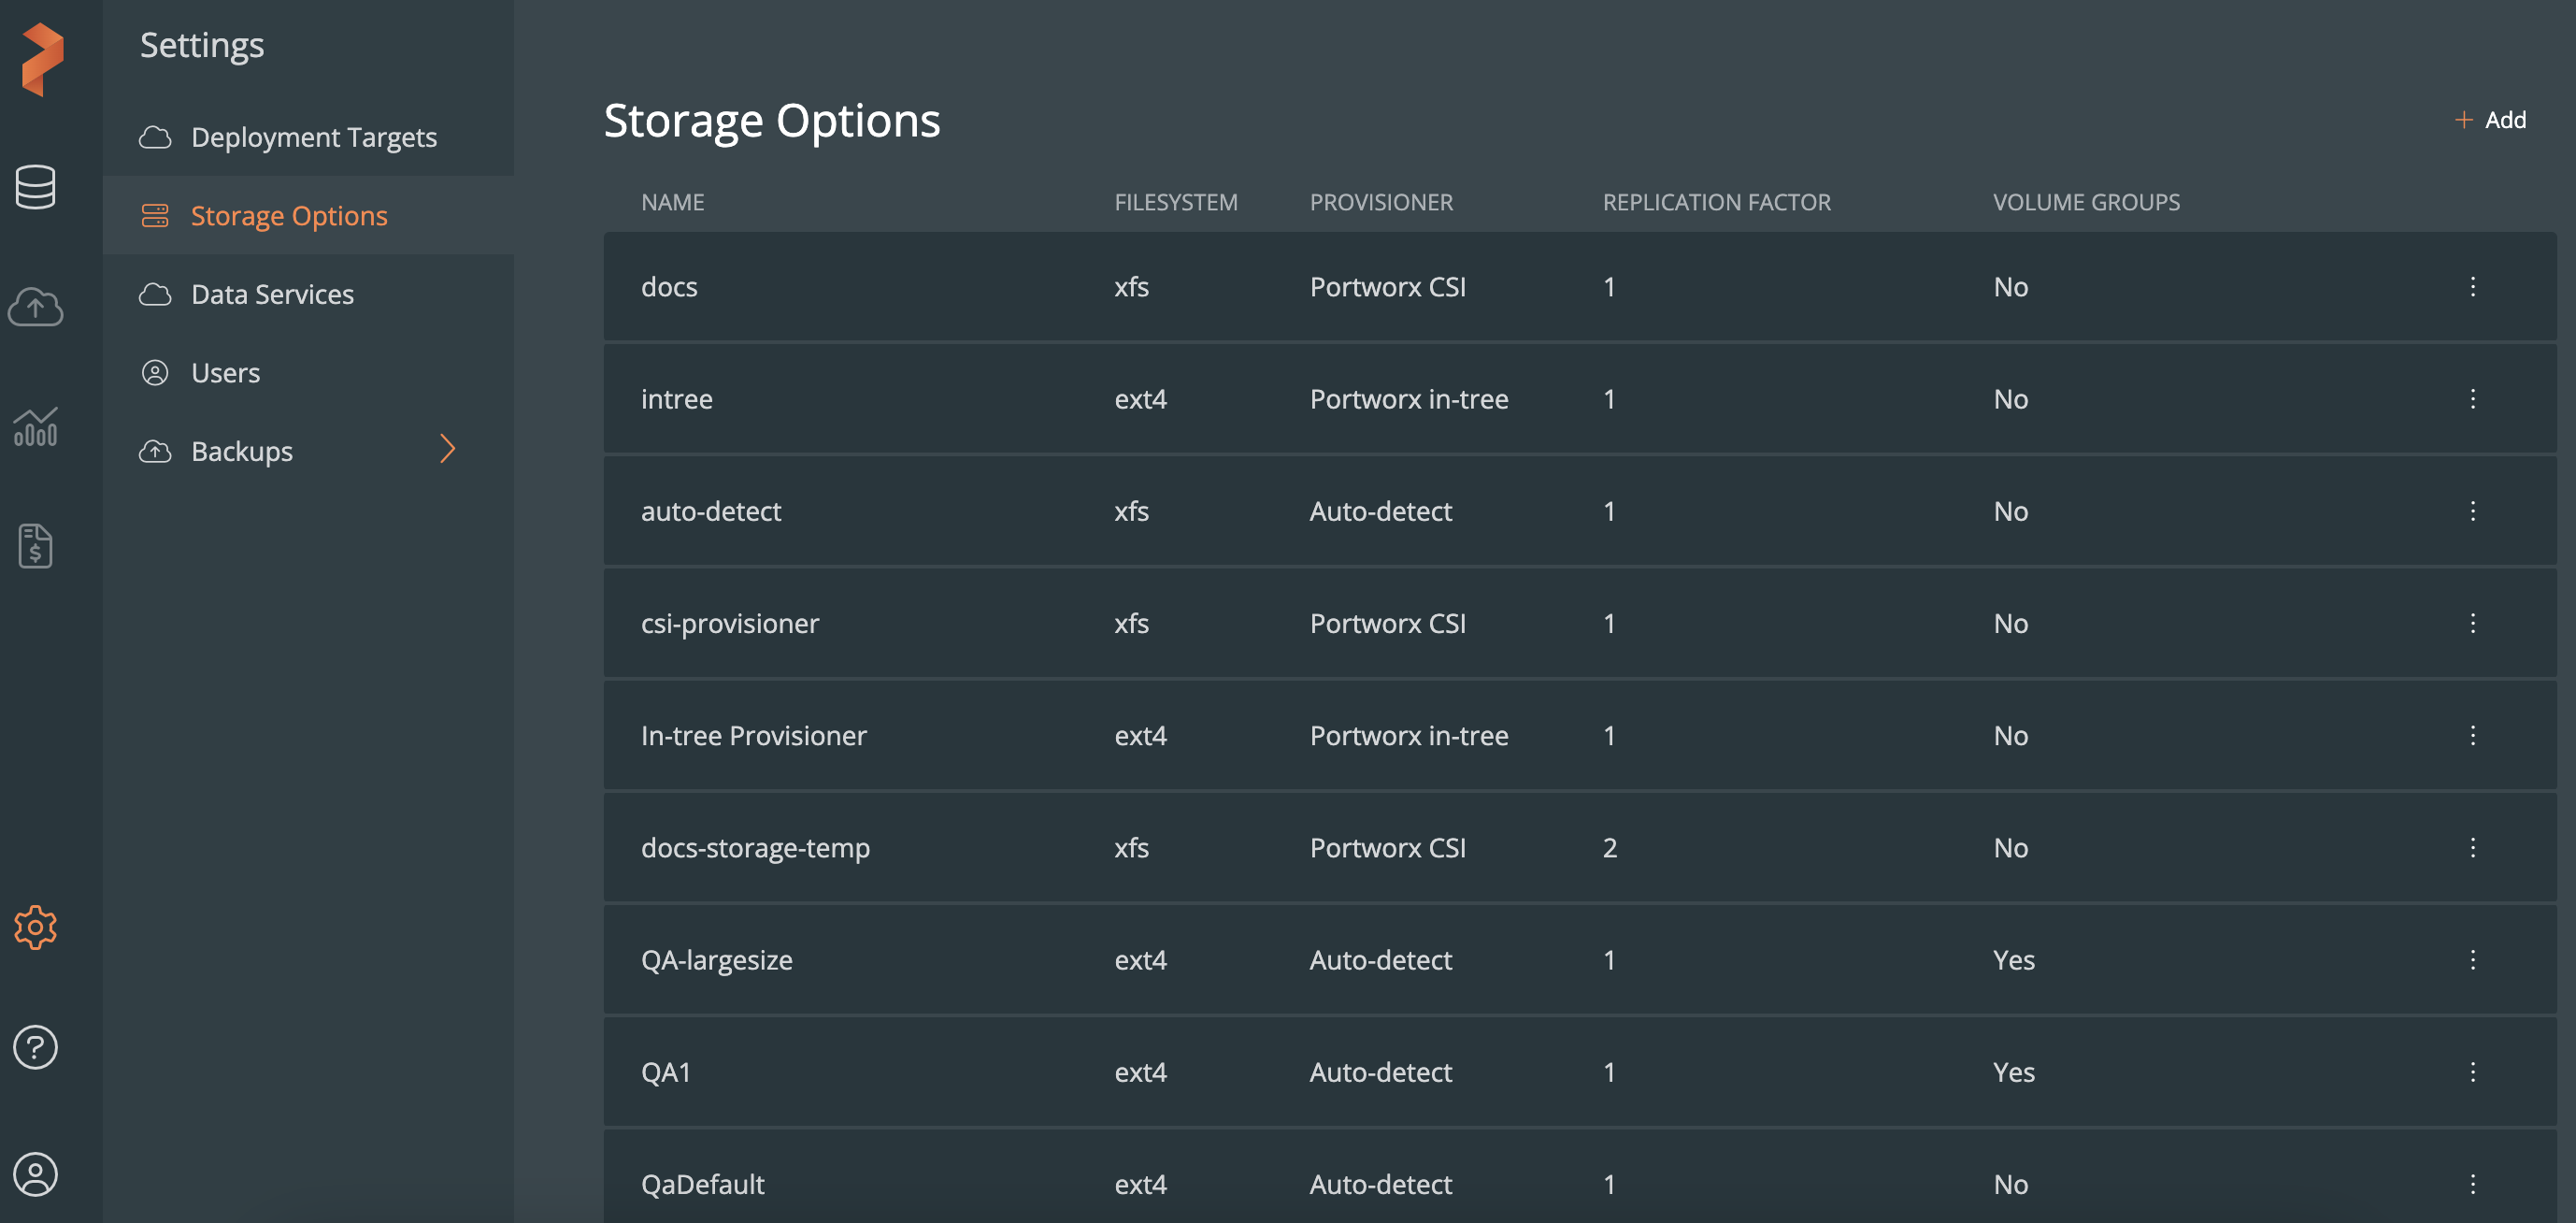Screen dimensions: 2576x1223
Task: Select the docs-storage-temp name
Action: point(755,848)
